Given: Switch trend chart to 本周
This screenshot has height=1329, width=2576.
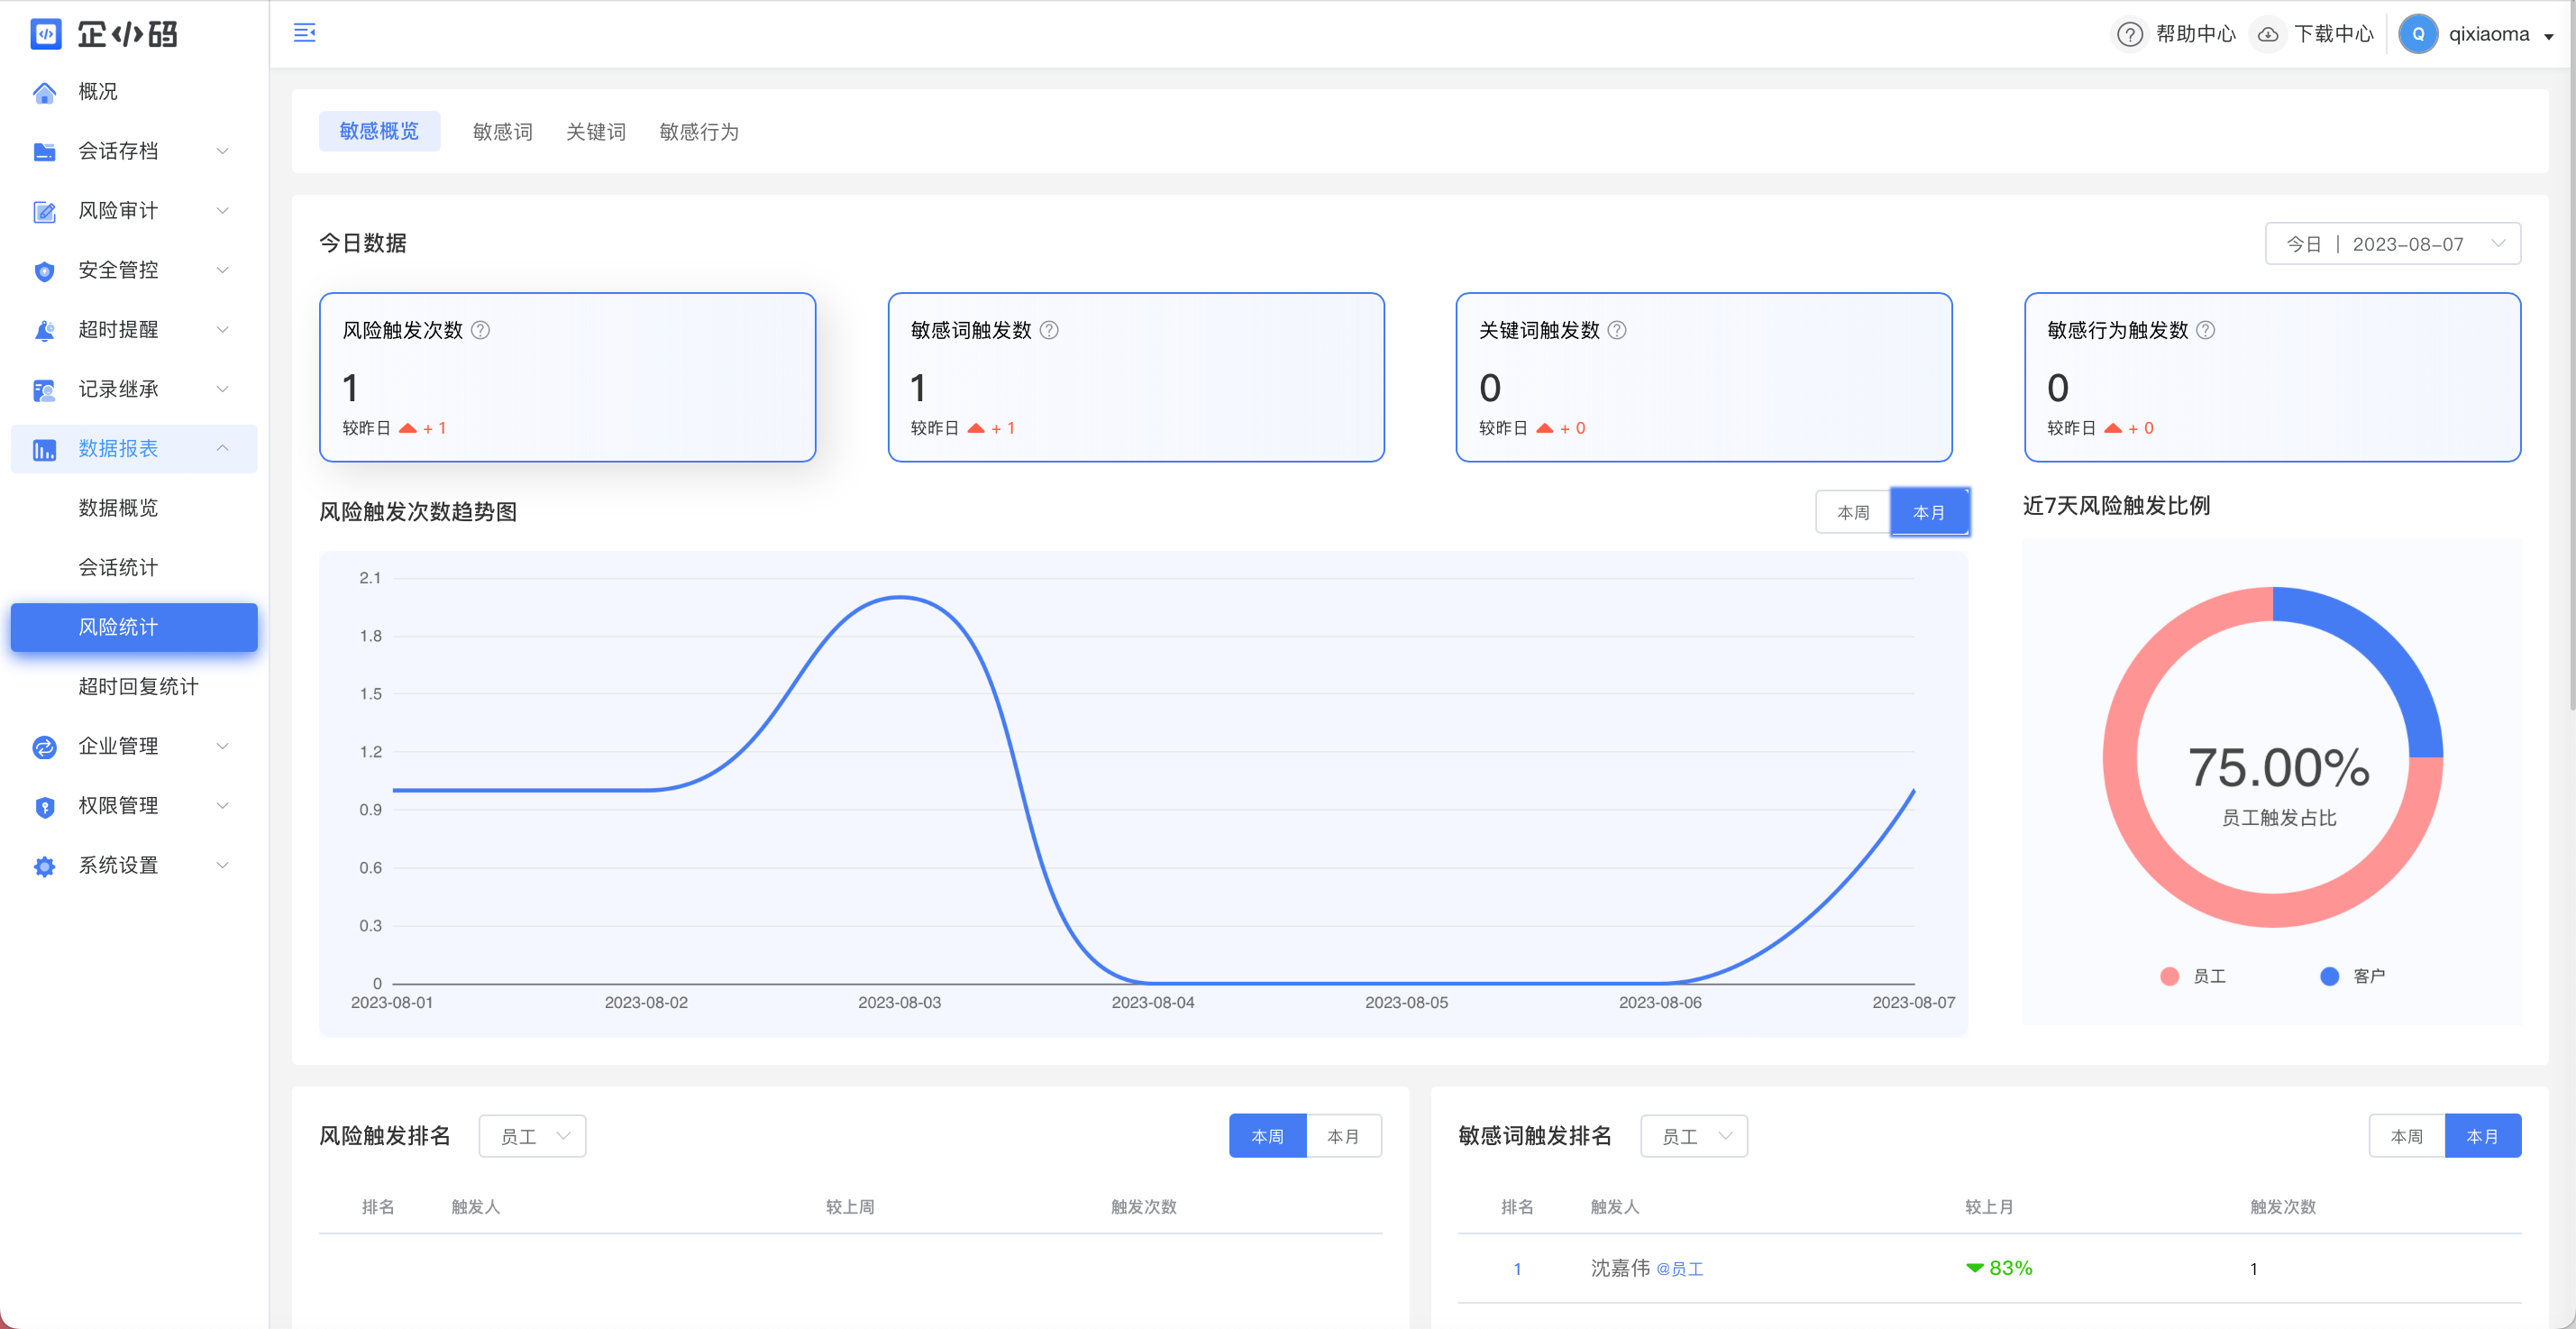Looking at the screenshot, I should click(1853, 512).
